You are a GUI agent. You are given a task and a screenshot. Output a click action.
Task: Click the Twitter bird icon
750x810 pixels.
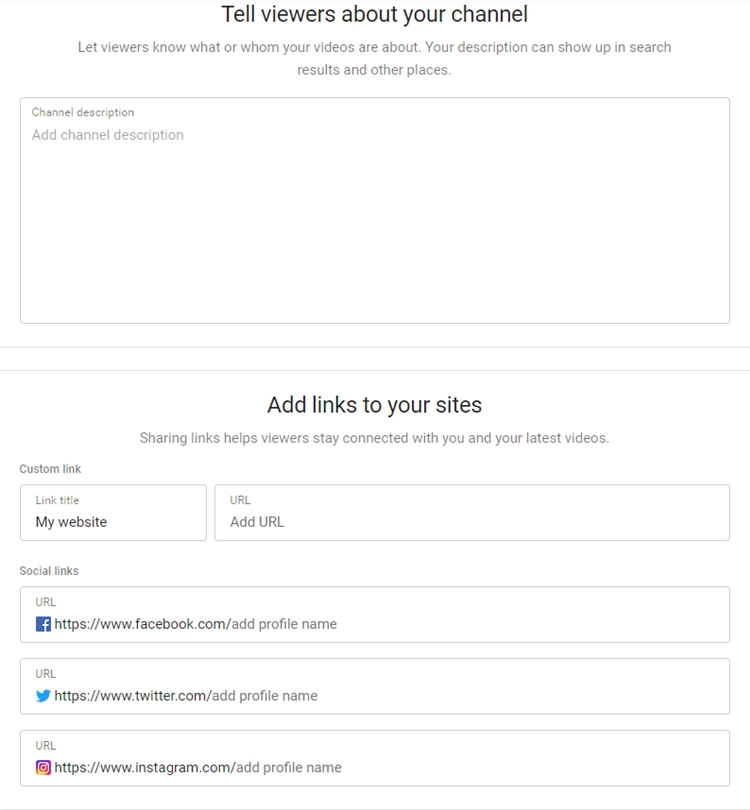tap(43, 696)
